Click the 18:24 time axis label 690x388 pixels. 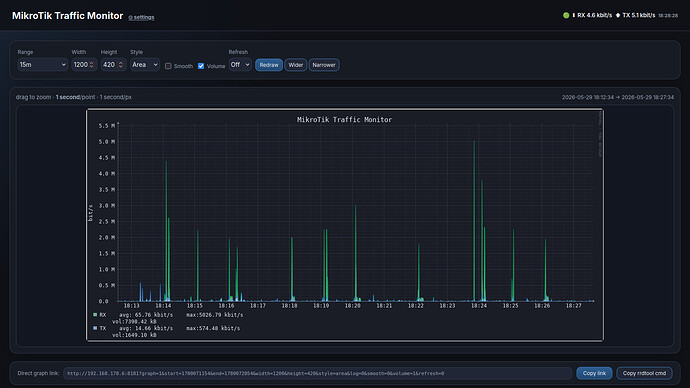point(479,306)
